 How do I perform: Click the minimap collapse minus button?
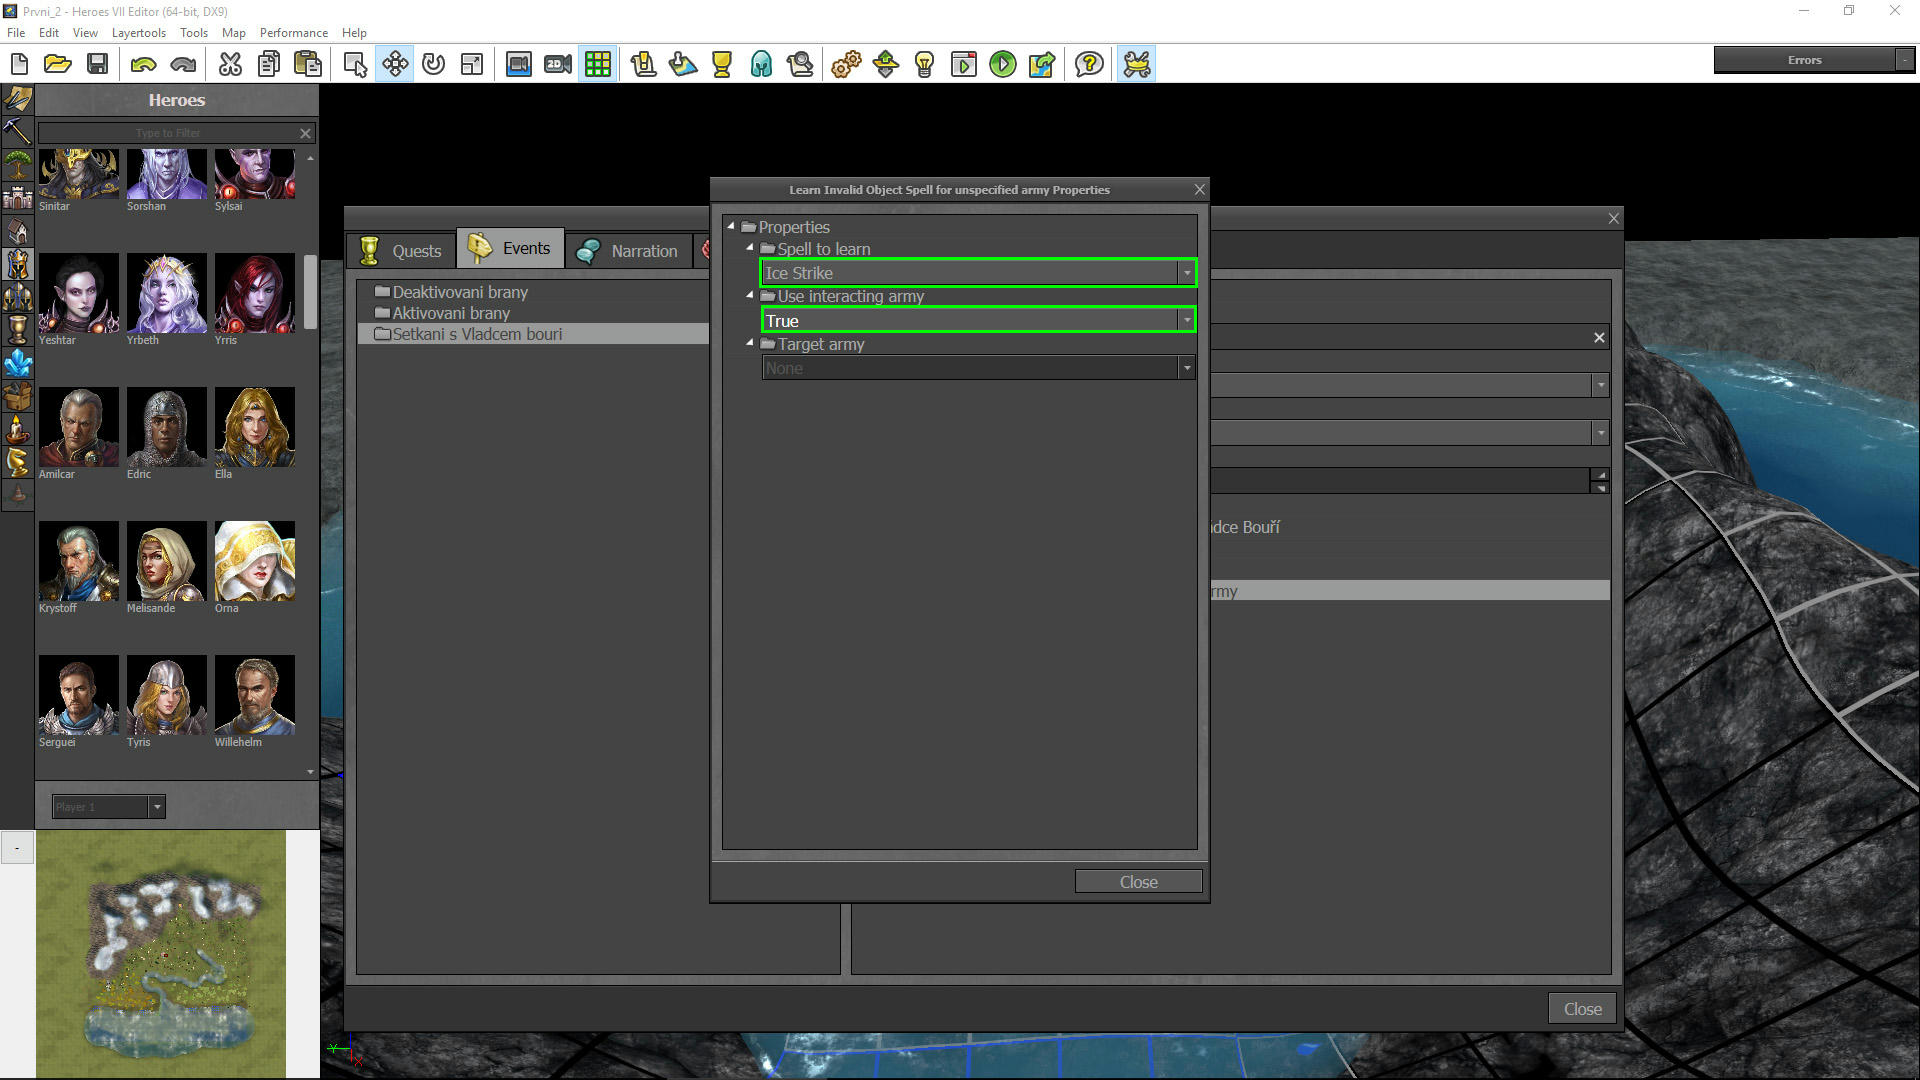(x=17, y=848)
